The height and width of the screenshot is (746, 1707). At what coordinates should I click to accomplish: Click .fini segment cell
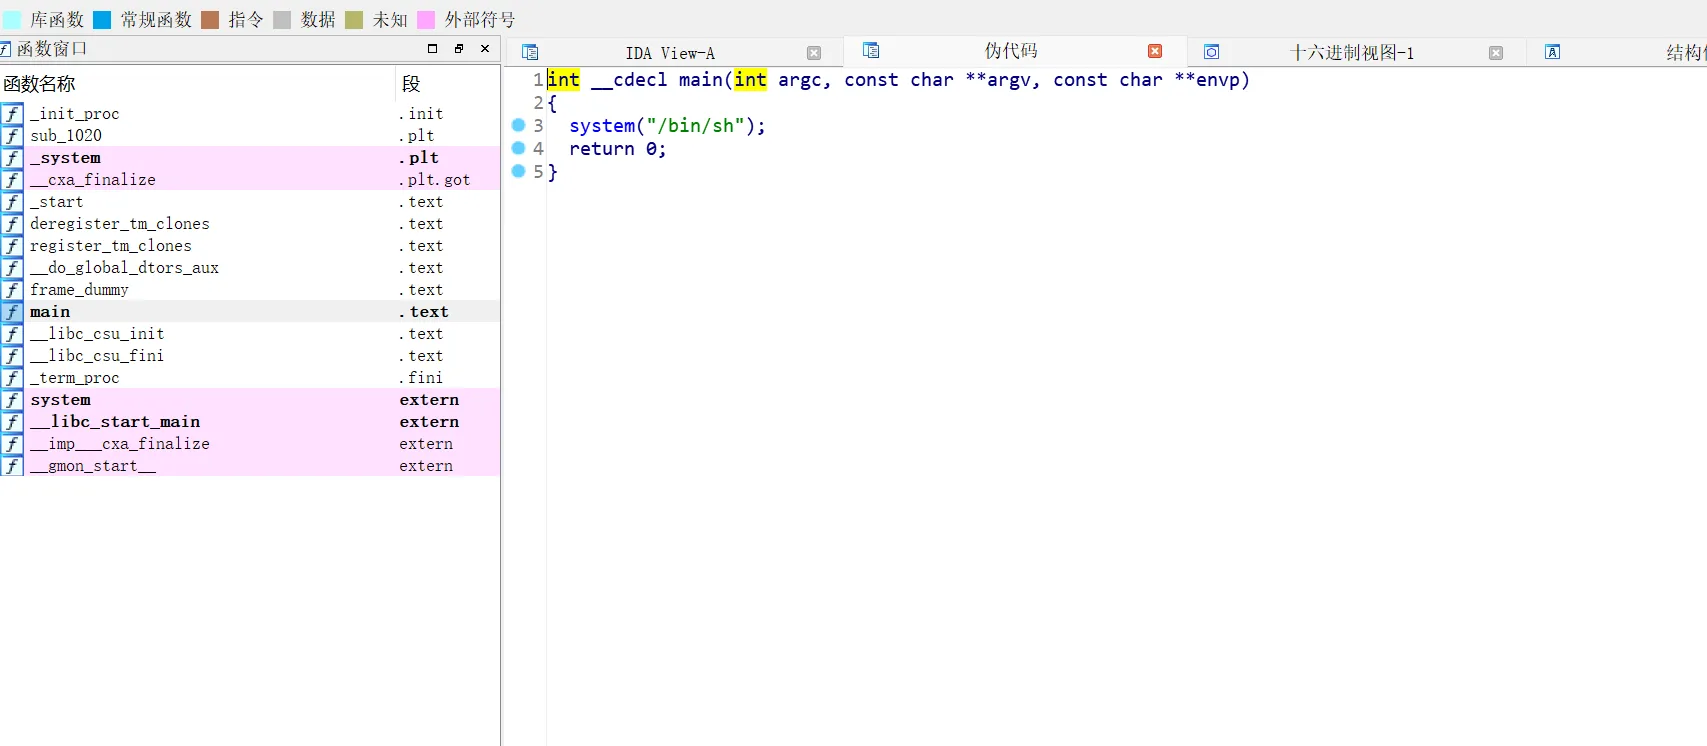[421, 378]
